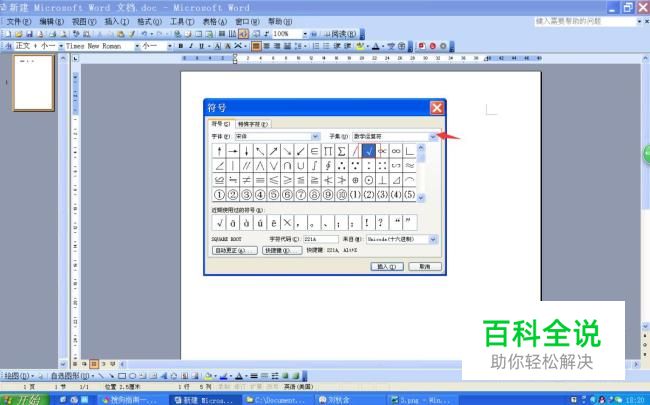Open the 视图 (View) menu
The height and width of the screenshot is (405, 650).
(x=84, y=22)
